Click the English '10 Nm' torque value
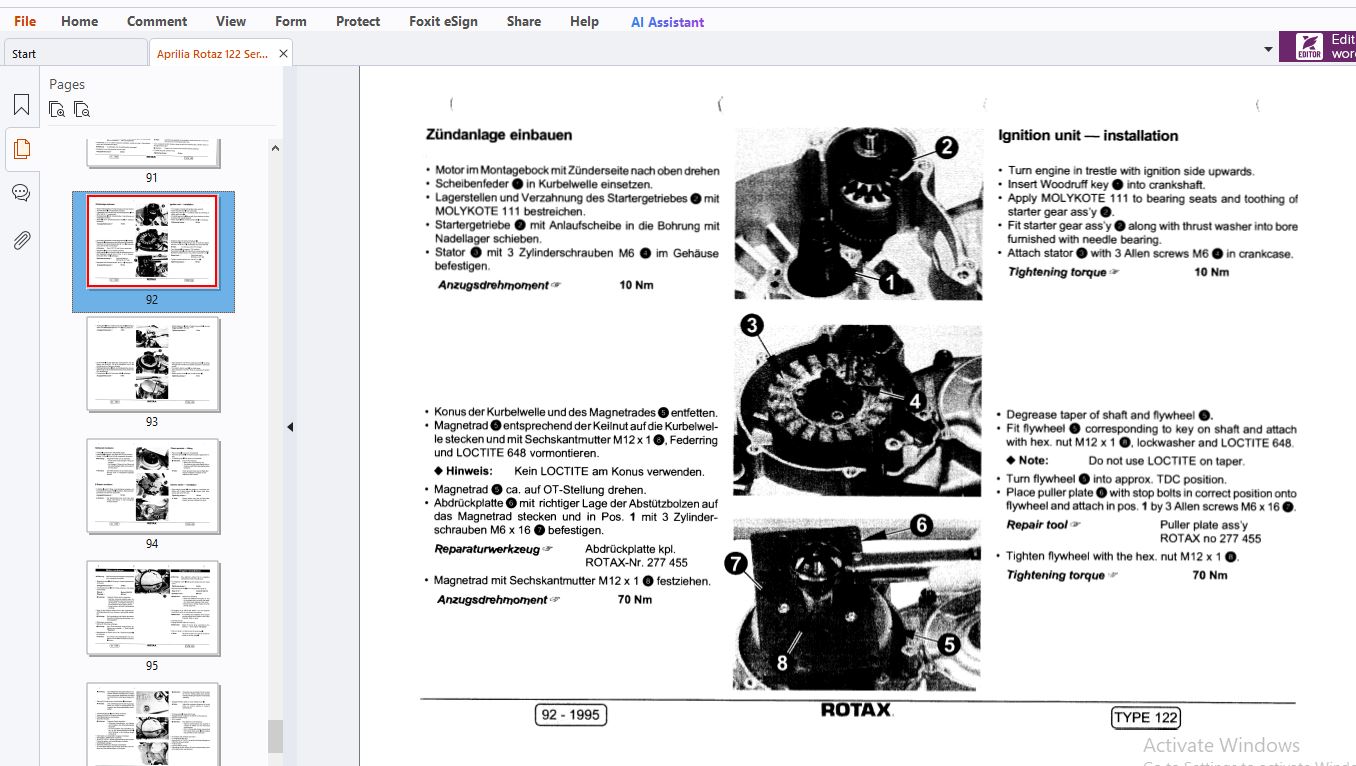1356x766 pixels. [x=1211, y=272]
